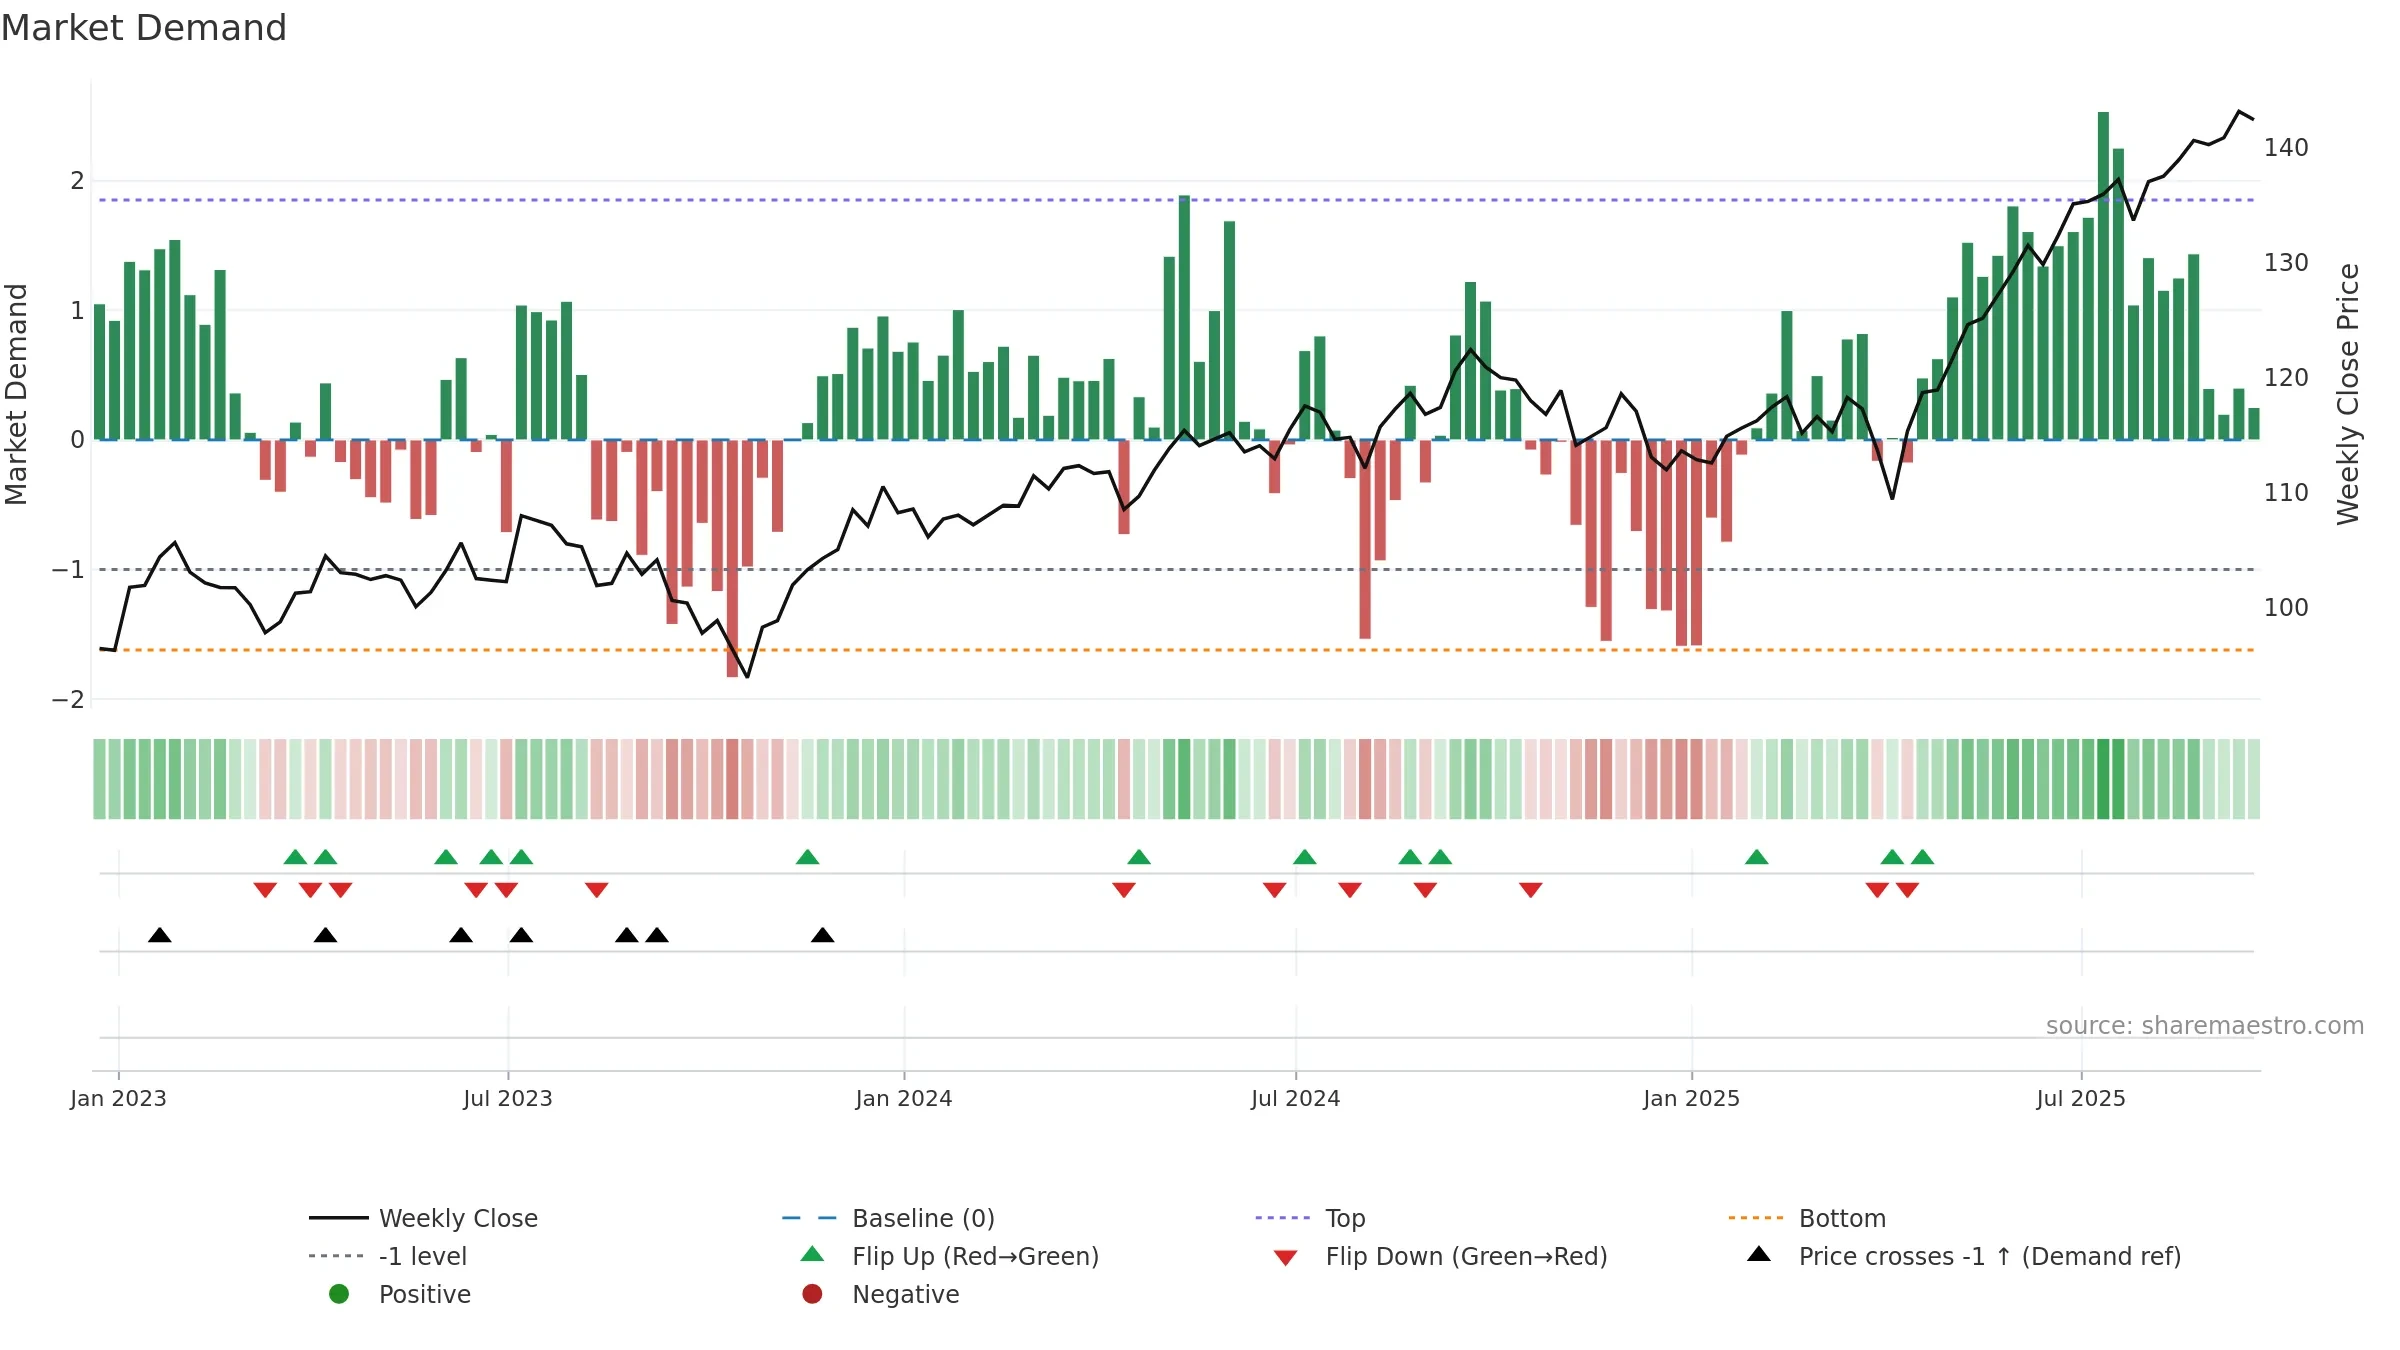Click black triangle icon in legend
Screen dimensions: 2400x1350
pos(1759,1254)
